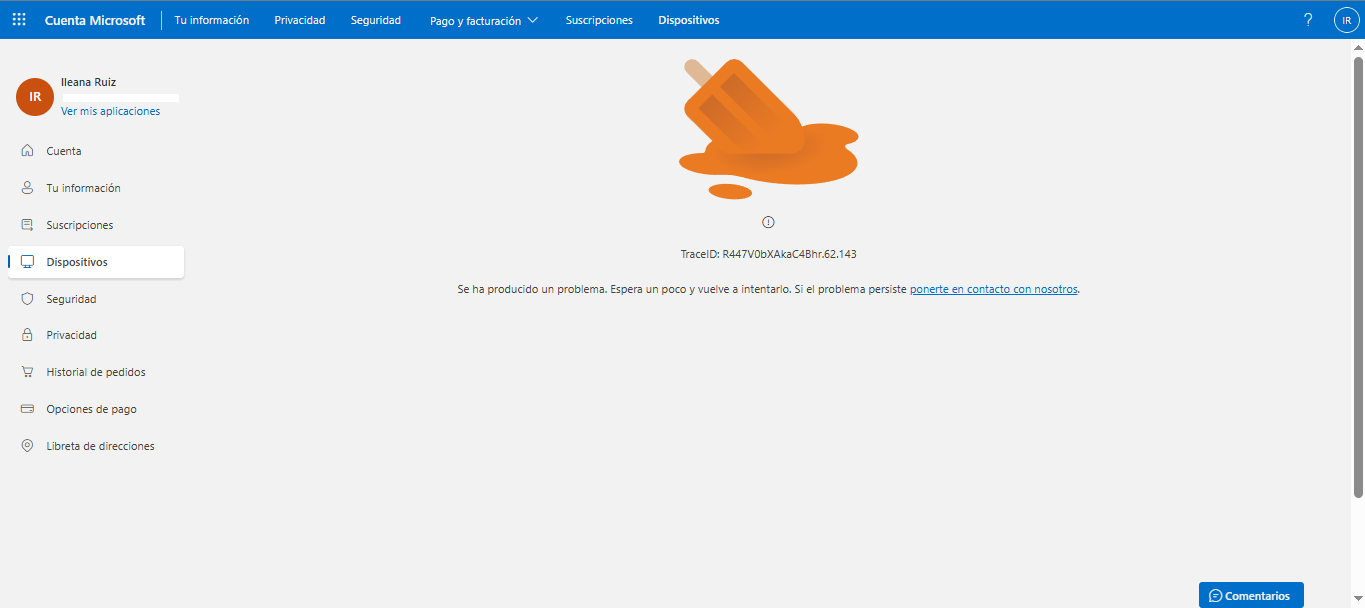Click the Tu información person icon
Viewport: 1365px width, 608px height.
click(27, 187)
